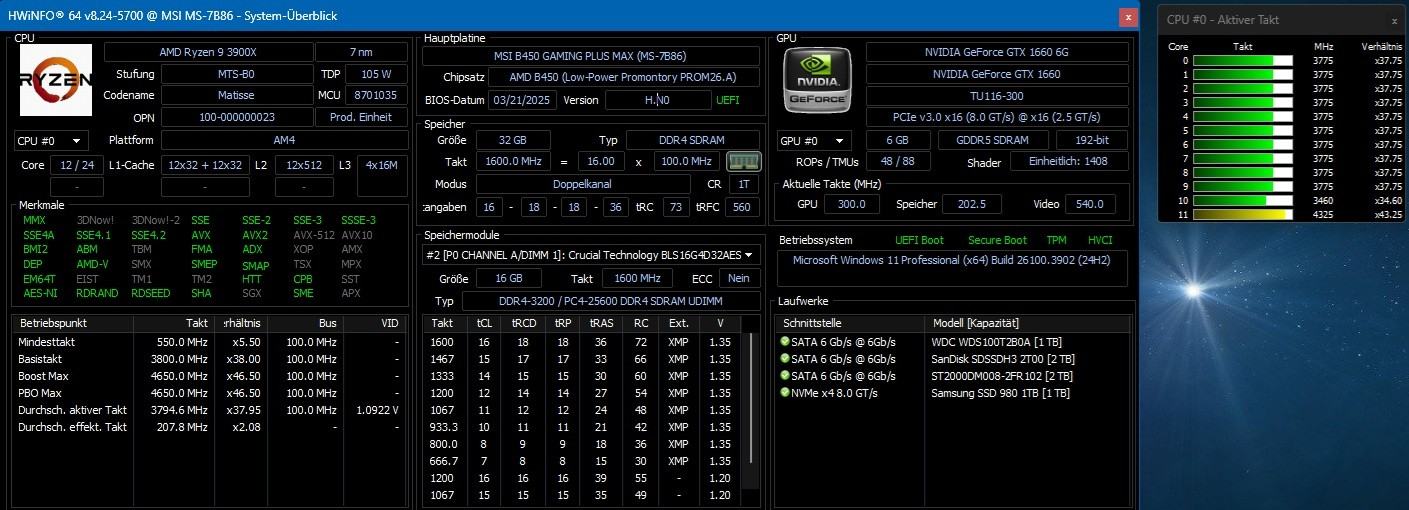Close the HWiNFO System-Überblick window
This screenshot has width=1409, height=510.
(x=1129, y=17)
